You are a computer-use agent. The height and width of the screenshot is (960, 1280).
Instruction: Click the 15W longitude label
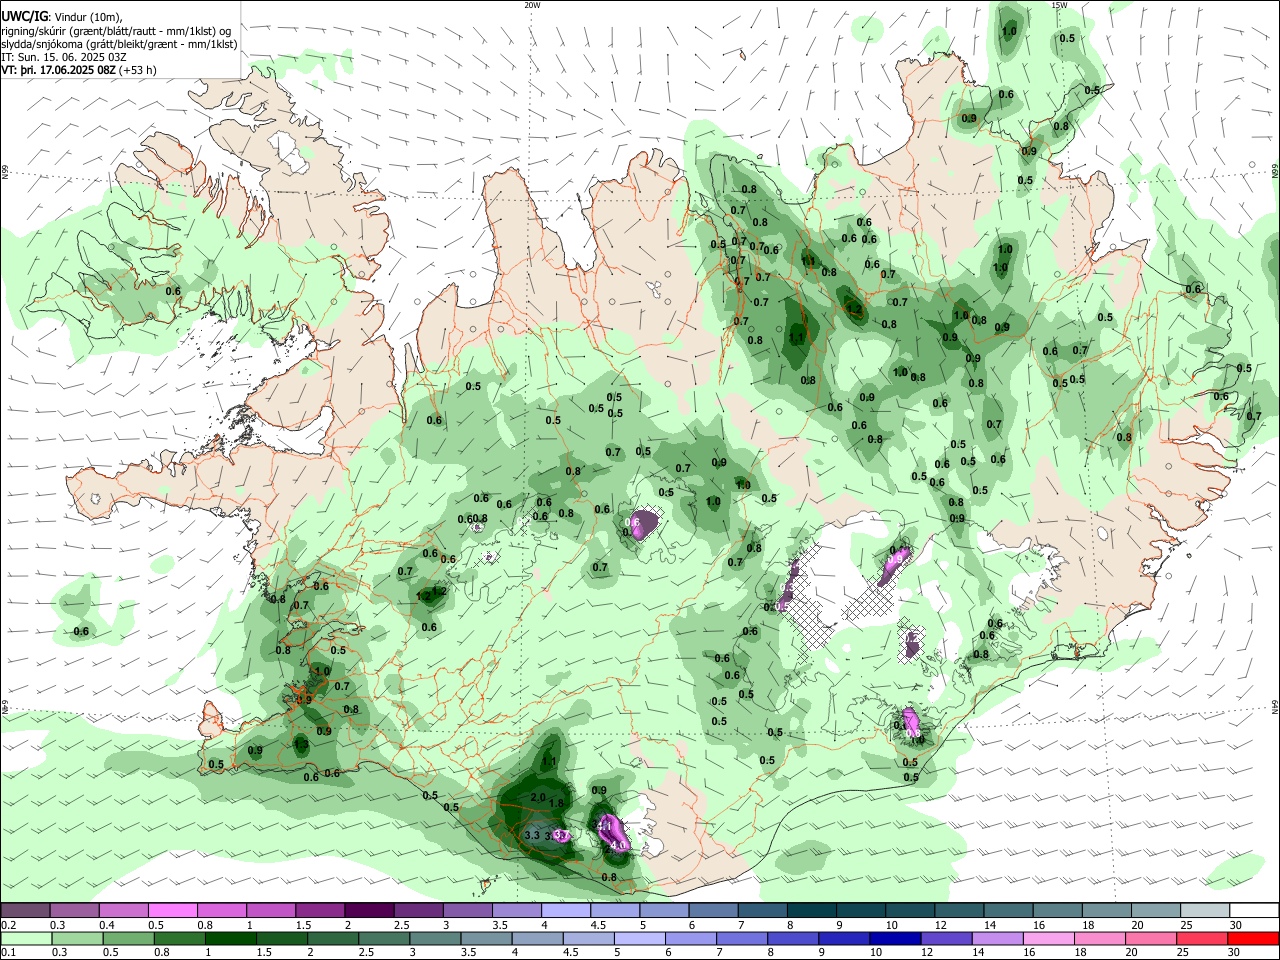tap(1059, 5)
